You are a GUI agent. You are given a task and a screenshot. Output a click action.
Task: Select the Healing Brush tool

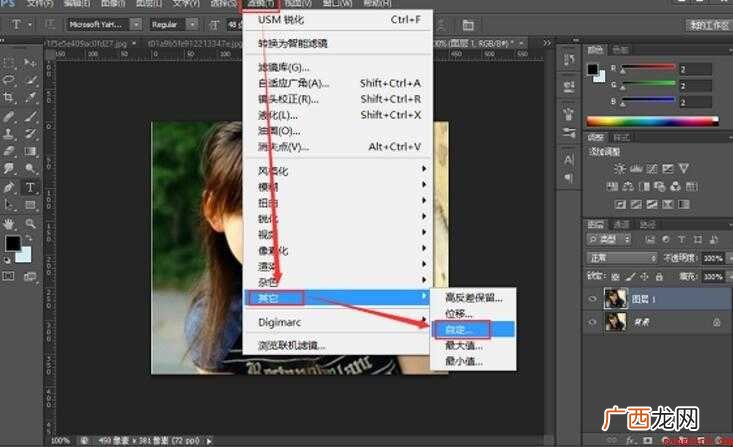[x=8, y=116]
